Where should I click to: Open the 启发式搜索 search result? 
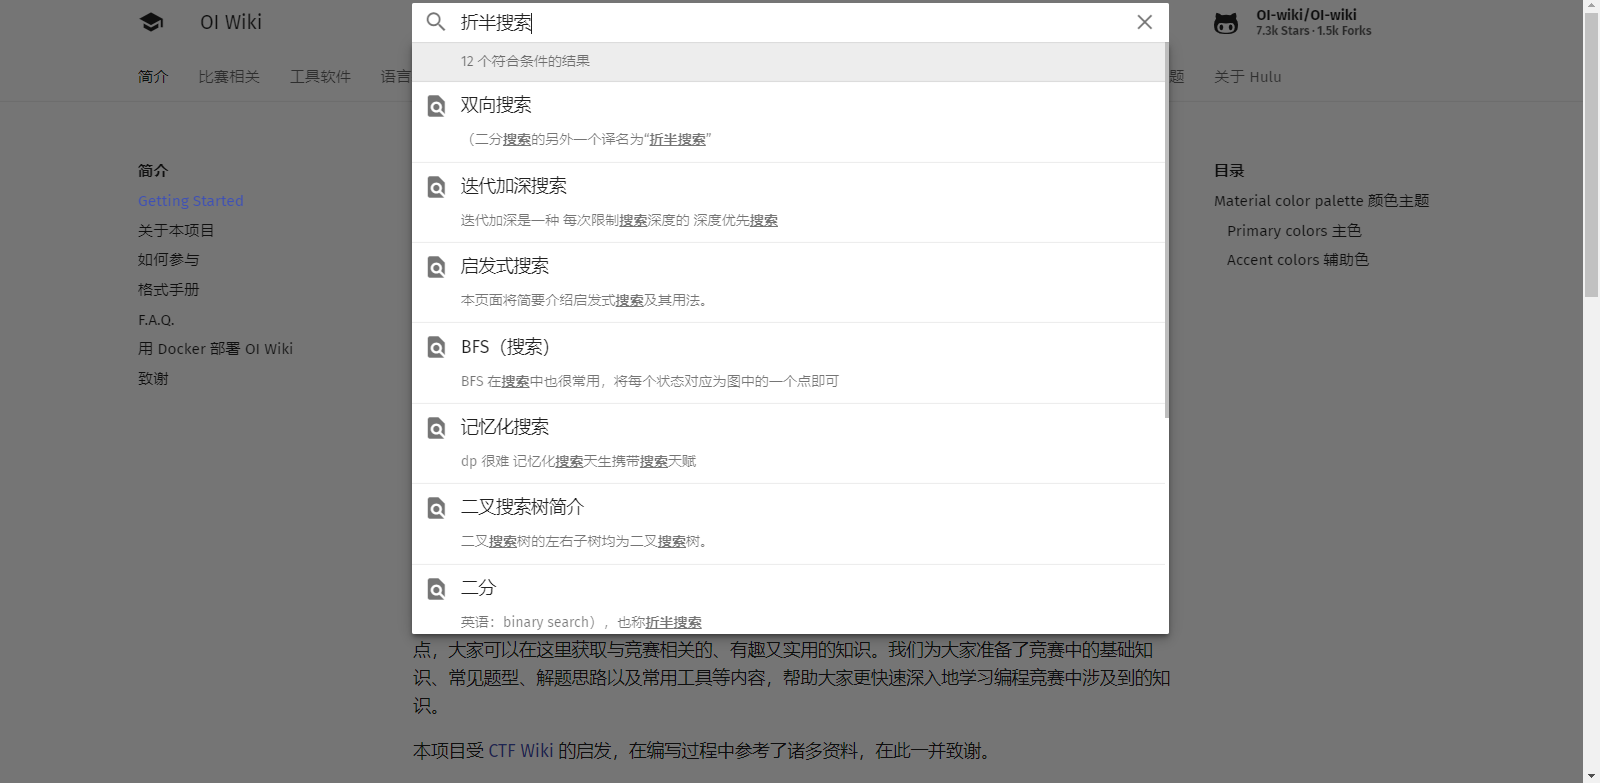789,283
